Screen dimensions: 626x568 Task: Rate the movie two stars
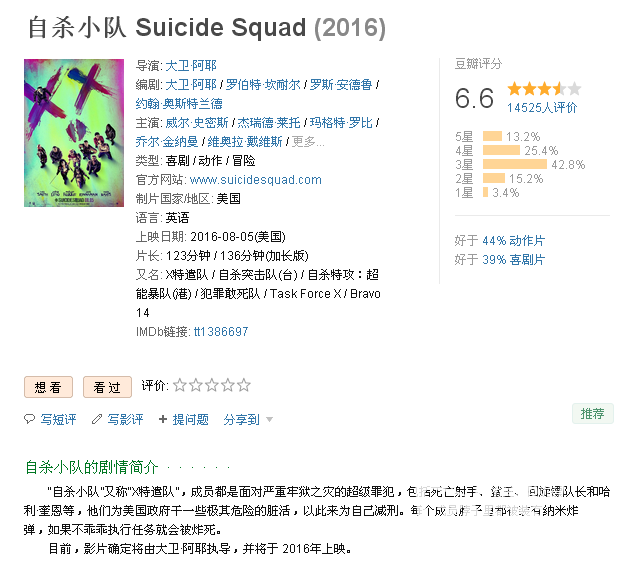[196, 385]
